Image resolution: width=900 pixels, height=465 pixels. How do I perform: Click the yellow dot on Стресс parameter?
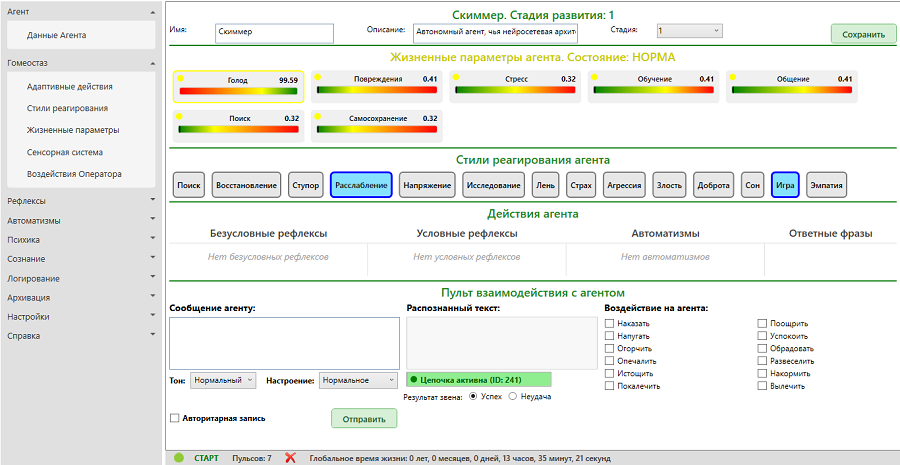click(x=457, y=76)
